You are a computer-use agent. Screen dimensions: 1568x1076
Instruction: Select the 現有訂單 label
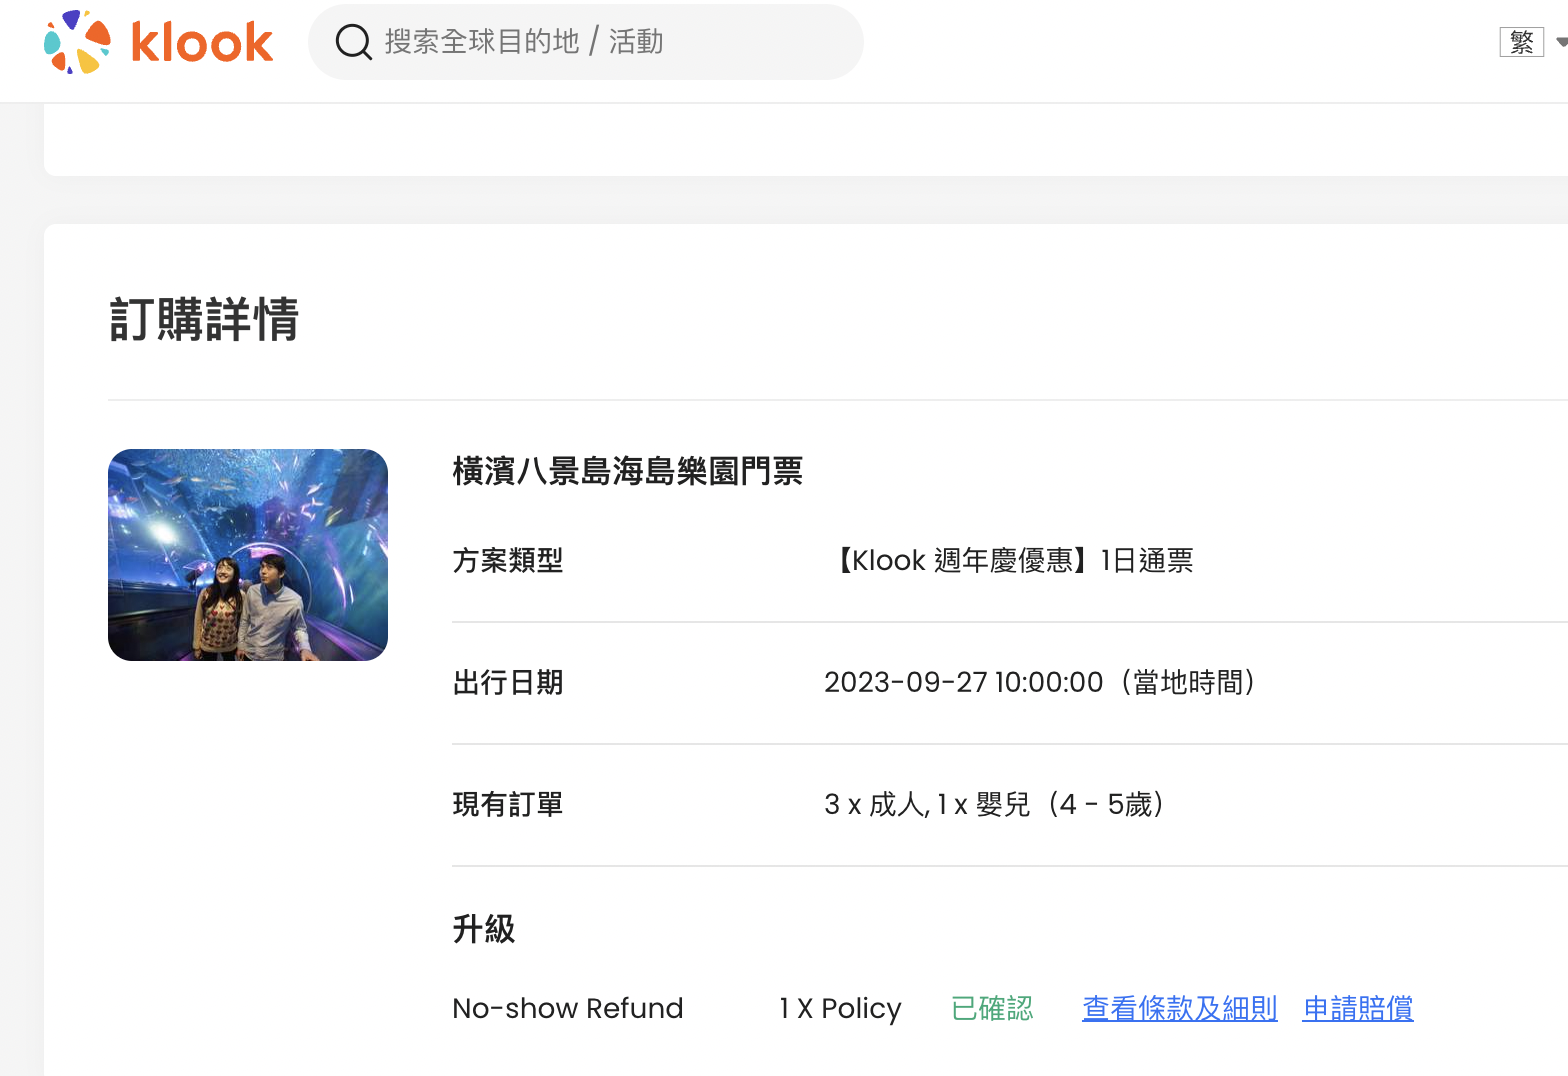tap(508, 804)
